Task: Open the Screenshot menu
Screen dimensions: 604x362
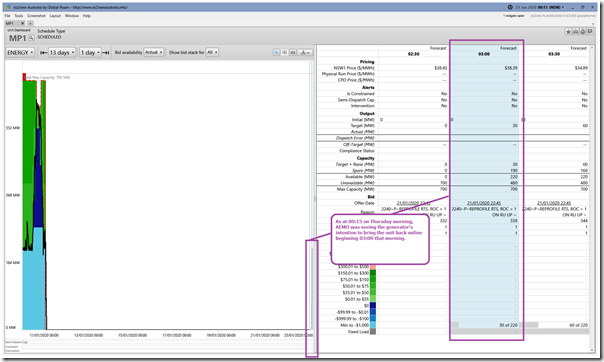Action: point(36,16)
